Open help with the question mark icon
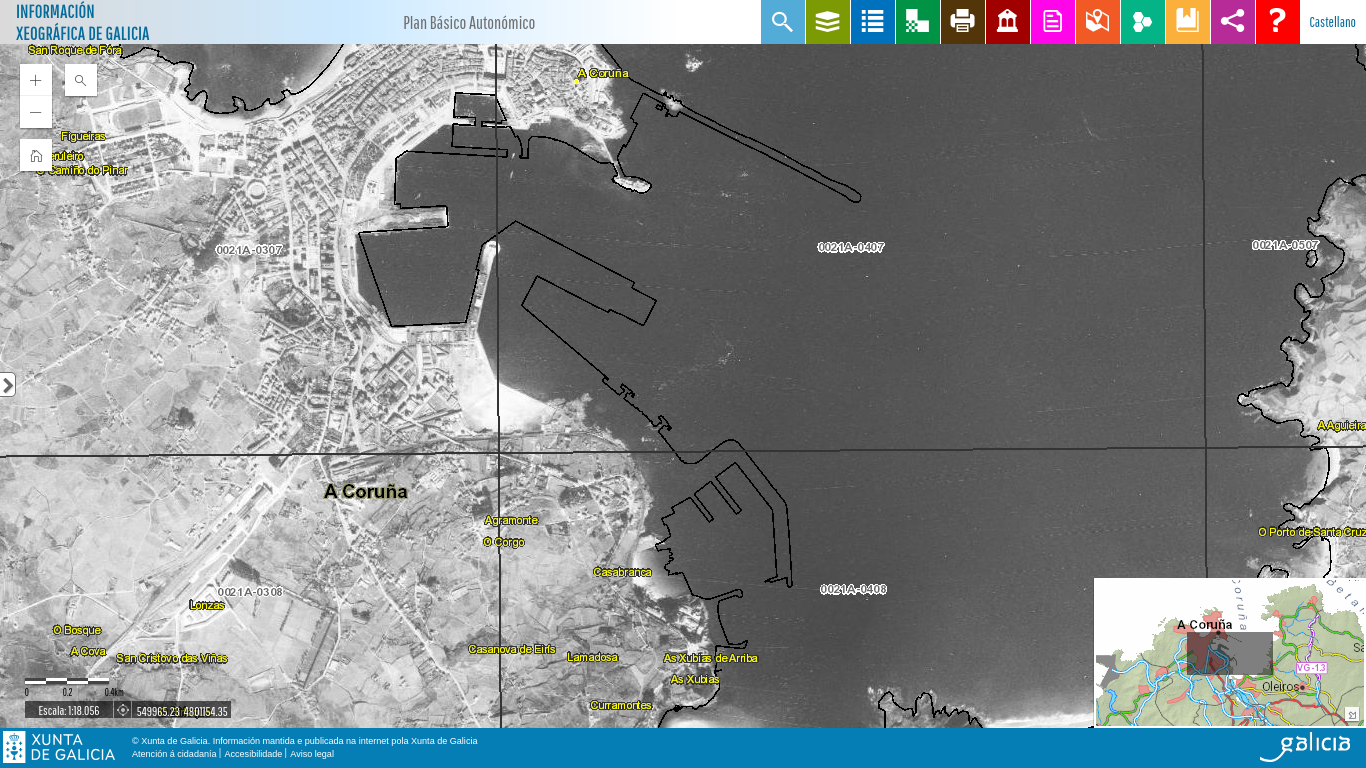Screen dimensions: 1366x768 1278,22
